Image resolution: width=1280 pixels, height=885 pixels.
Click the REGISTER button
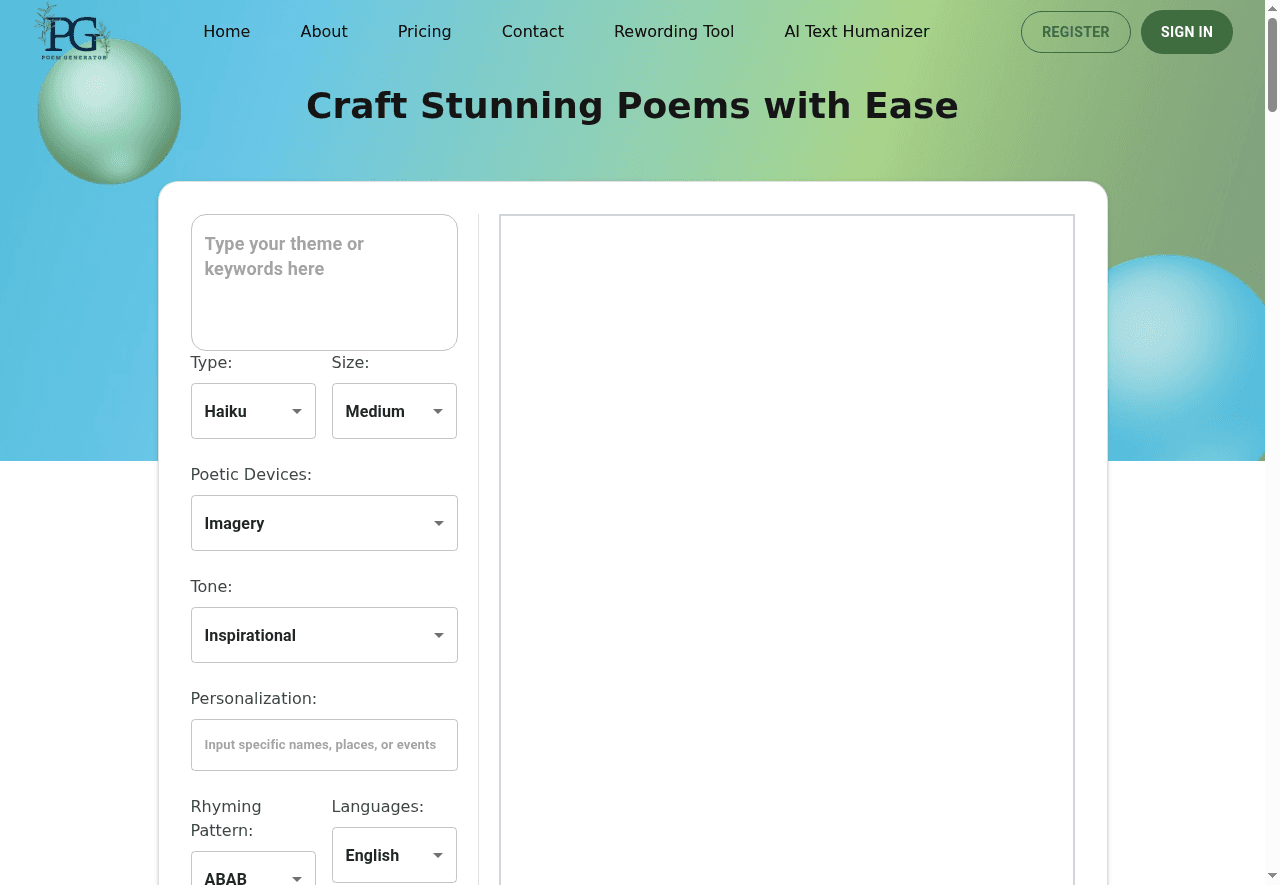[x=1075, y=32]
